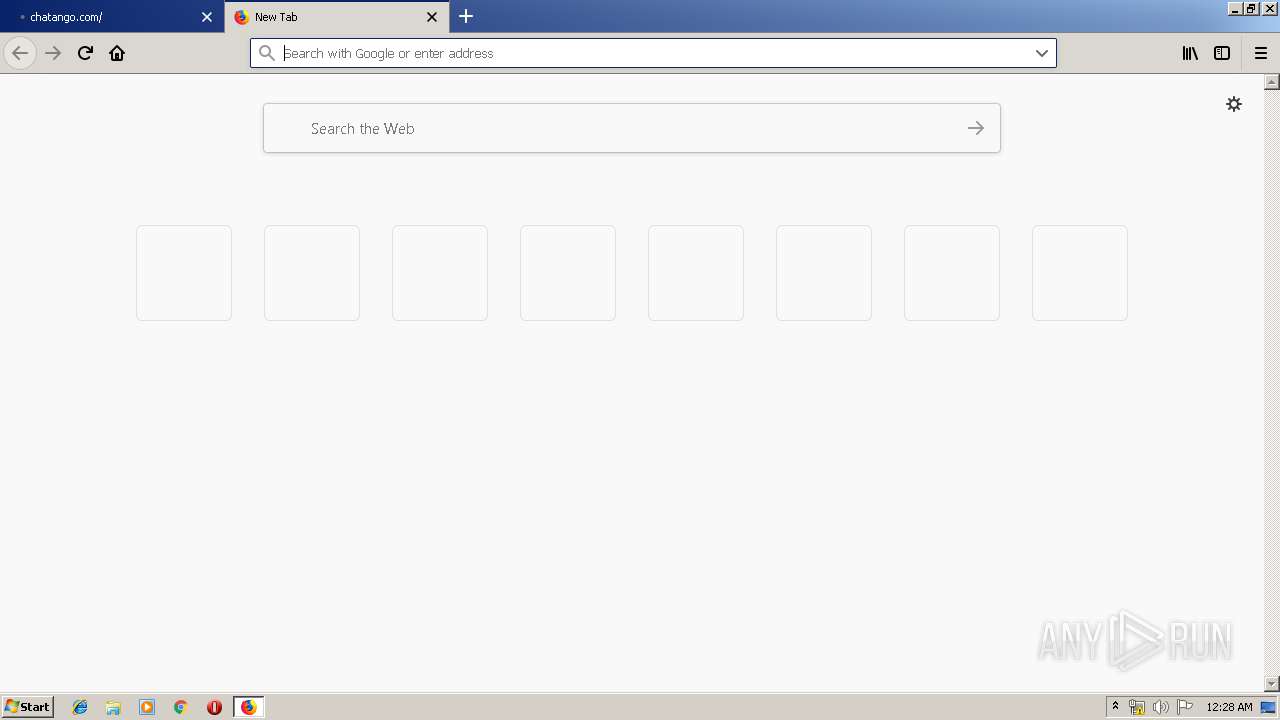Launch Opera from the taskbar
Screen dimensions: 1280x720
(214, 707)
